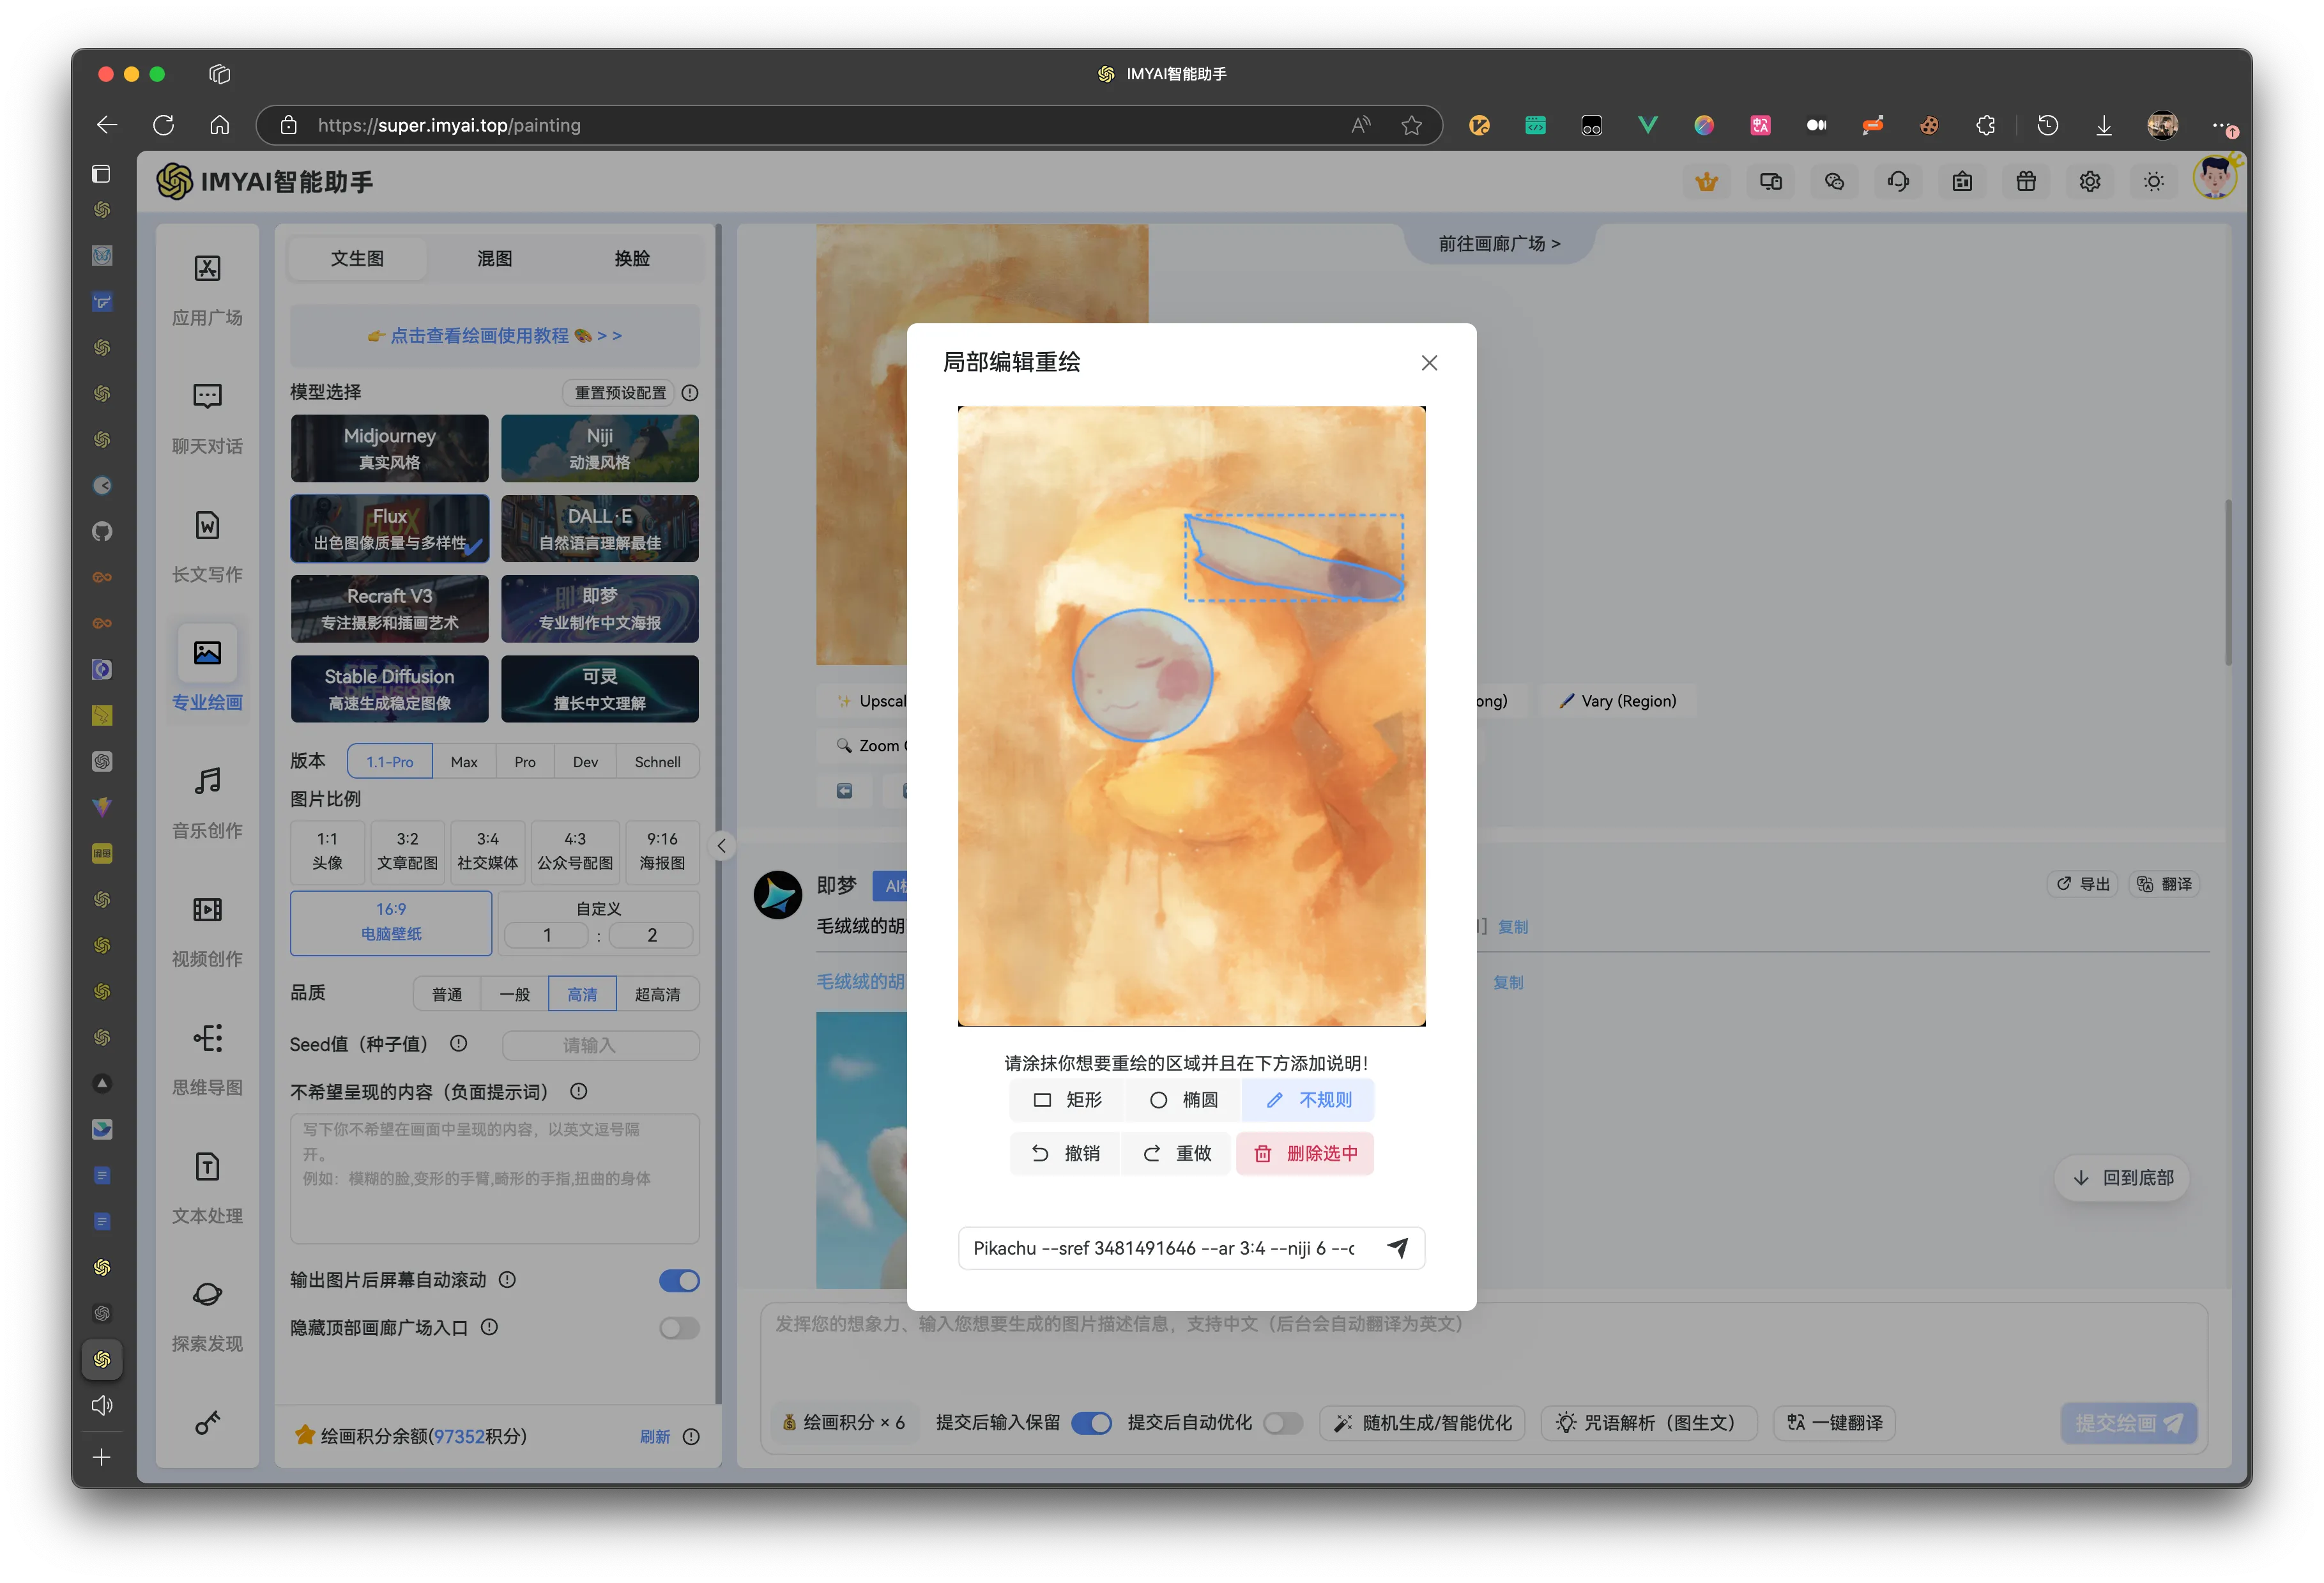
Task: Select the Niji 动漫风格 model
Action: (x=599, y=448)
